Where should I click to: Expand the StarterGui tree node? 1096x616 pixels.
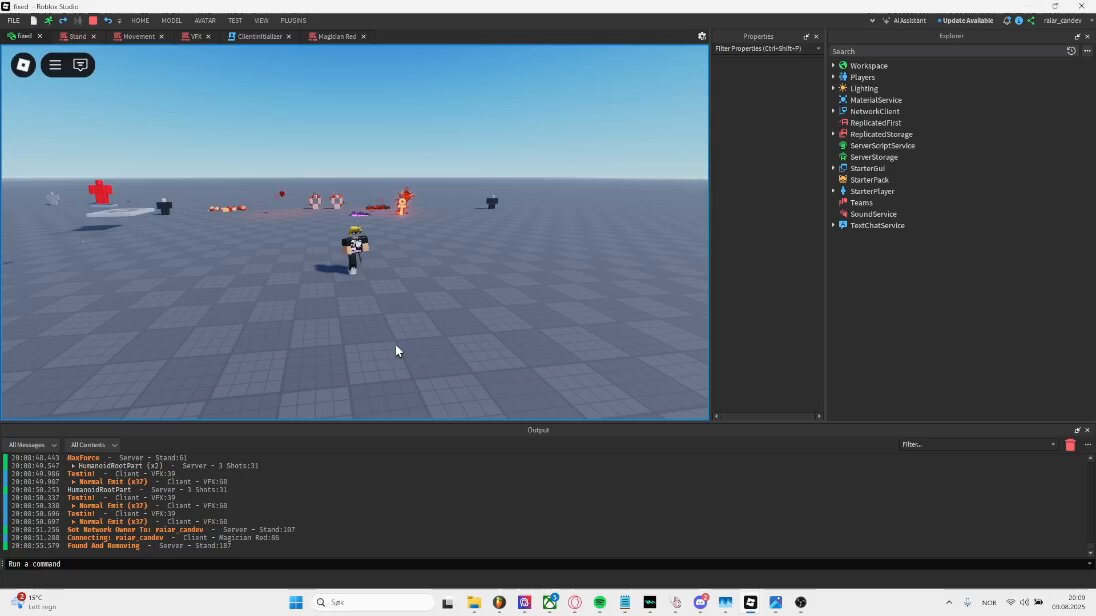point(833,169)
